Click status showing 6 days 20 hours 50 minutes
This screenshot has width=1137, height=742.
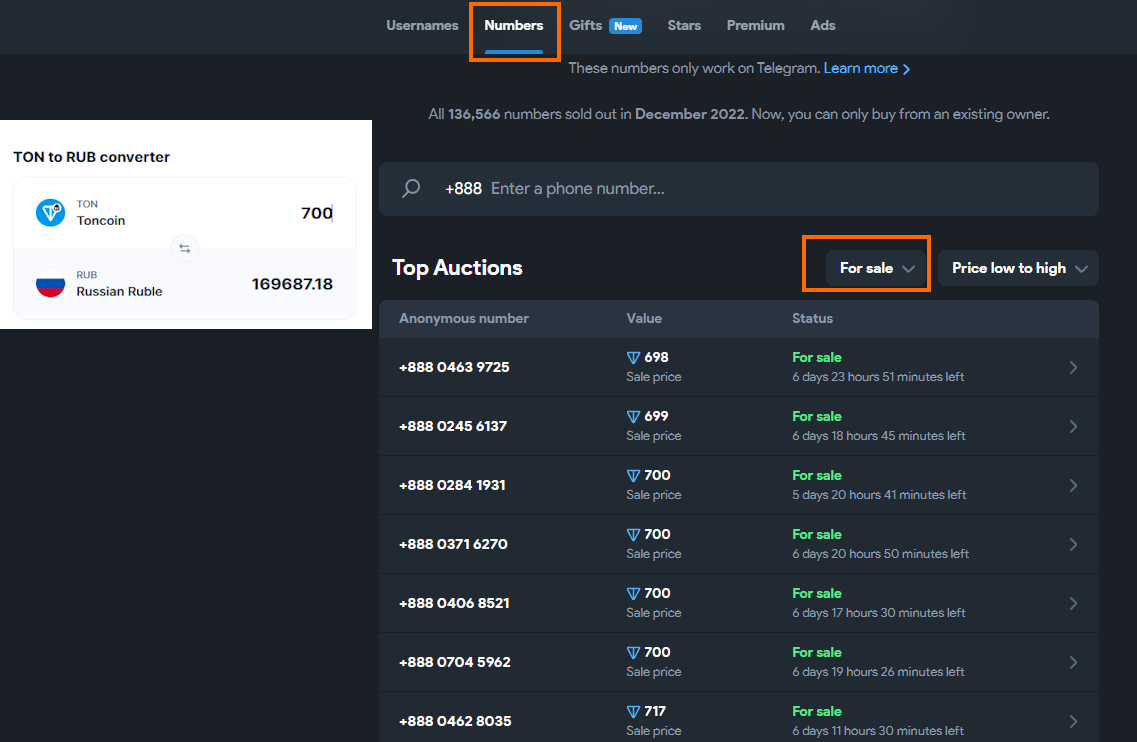(881, 544)
